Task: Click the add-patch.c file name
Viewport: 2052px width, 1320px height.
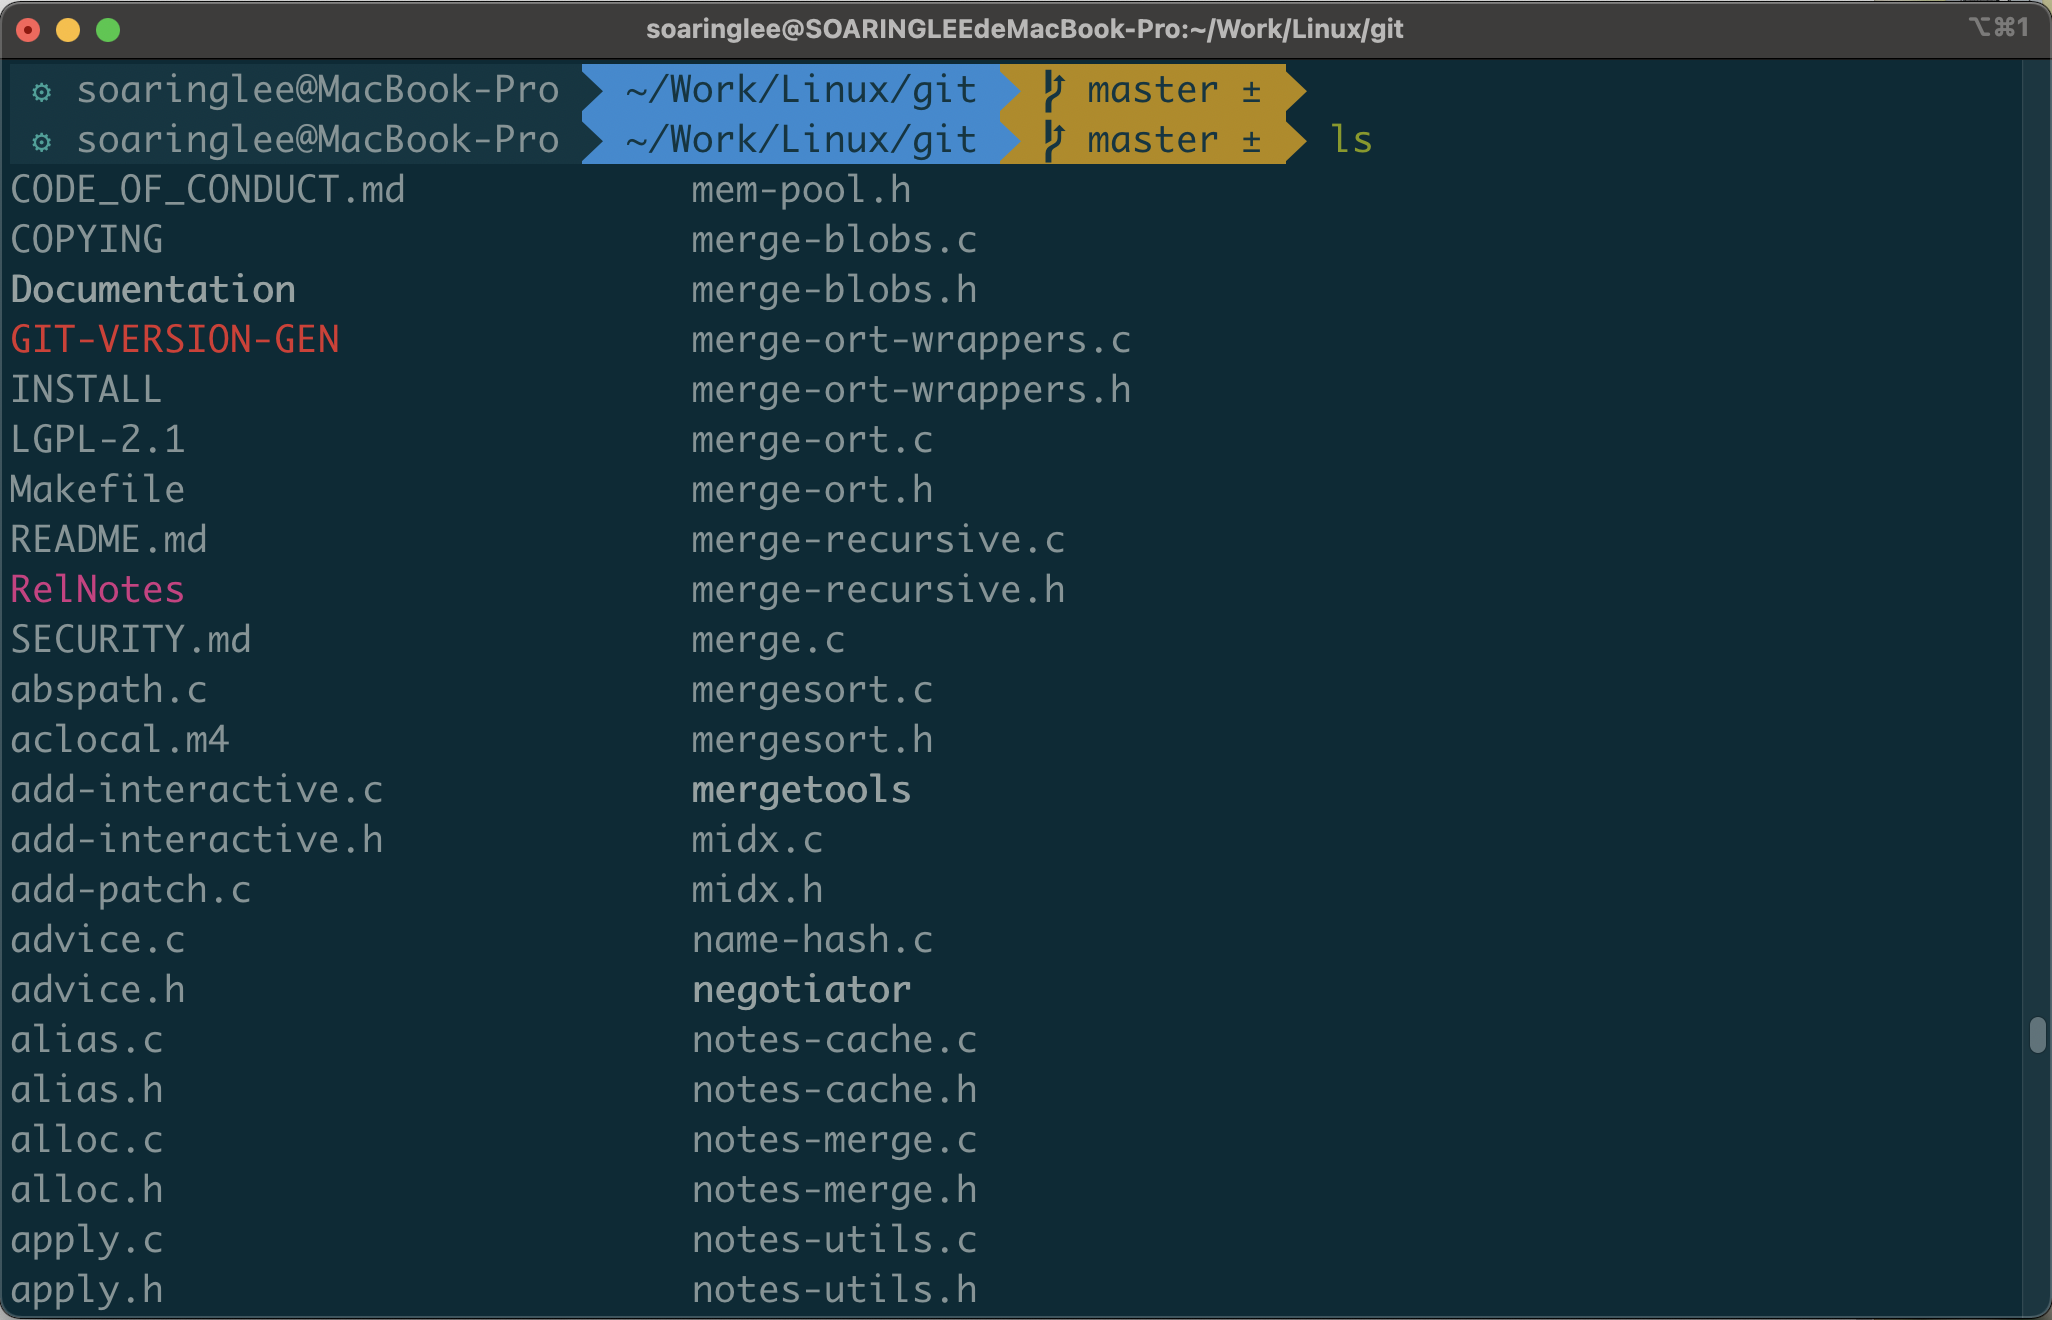Action: pyautogui.click(x=131, y=890)
